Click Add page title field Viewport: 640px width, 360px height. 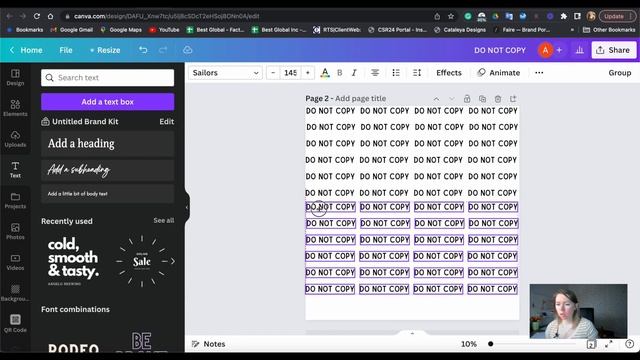(360, 98)
